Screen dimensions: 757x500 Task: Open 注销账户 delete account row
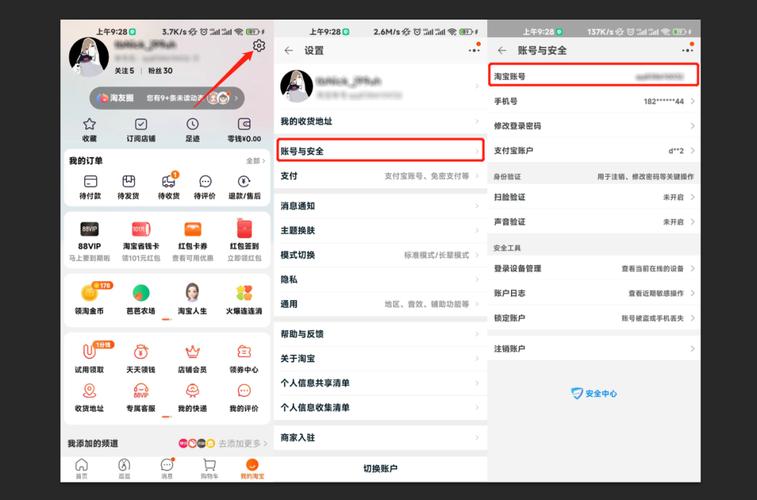(594, 348)
